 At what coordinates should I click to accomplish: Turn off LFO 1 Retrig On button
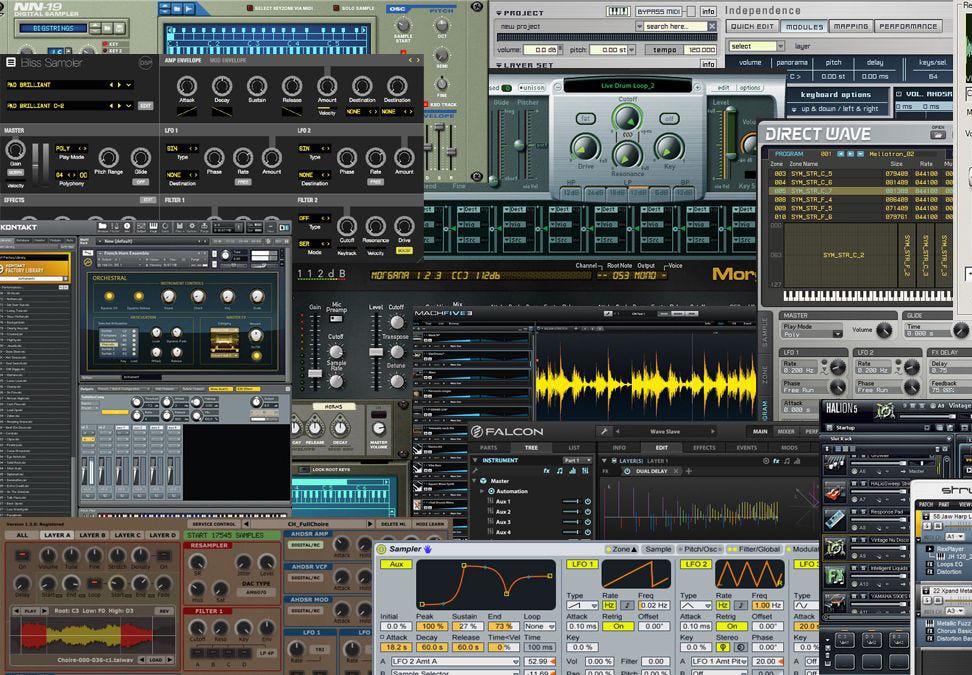(x=618, y=626)
